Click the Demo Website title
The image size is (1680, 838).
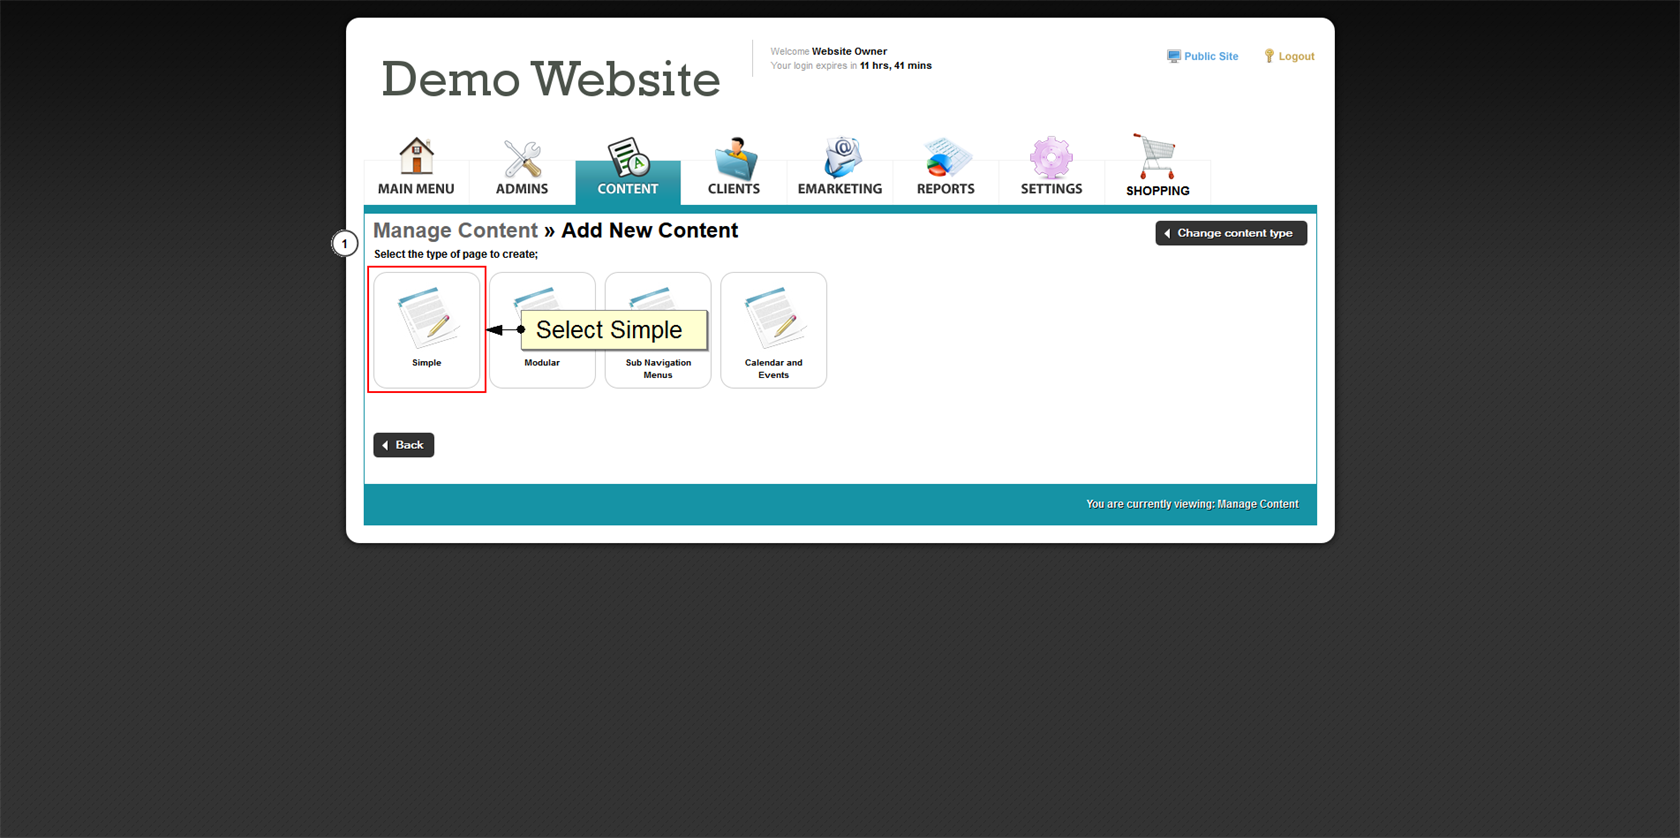pyautogui.click(x=550, y=80)
